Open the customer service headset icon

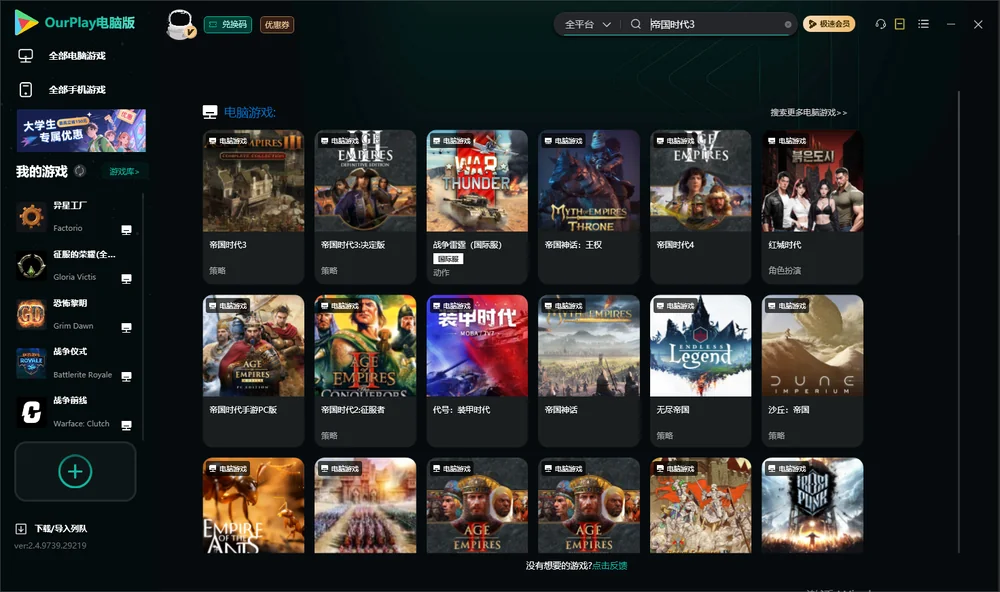coord(880,24)
